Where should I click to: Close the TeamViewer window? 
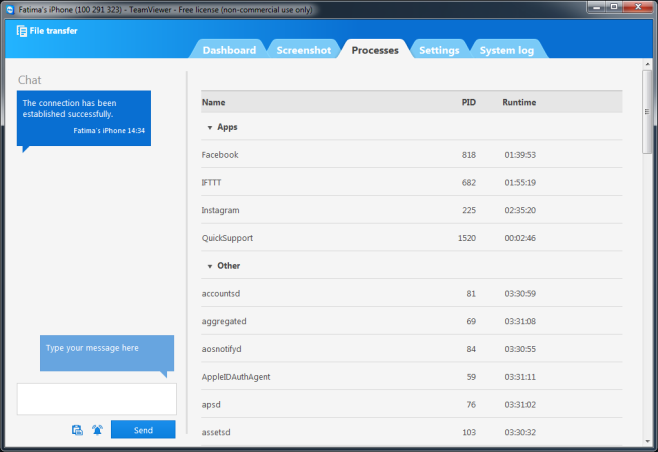pyautogui.click(x=638, y=7)
